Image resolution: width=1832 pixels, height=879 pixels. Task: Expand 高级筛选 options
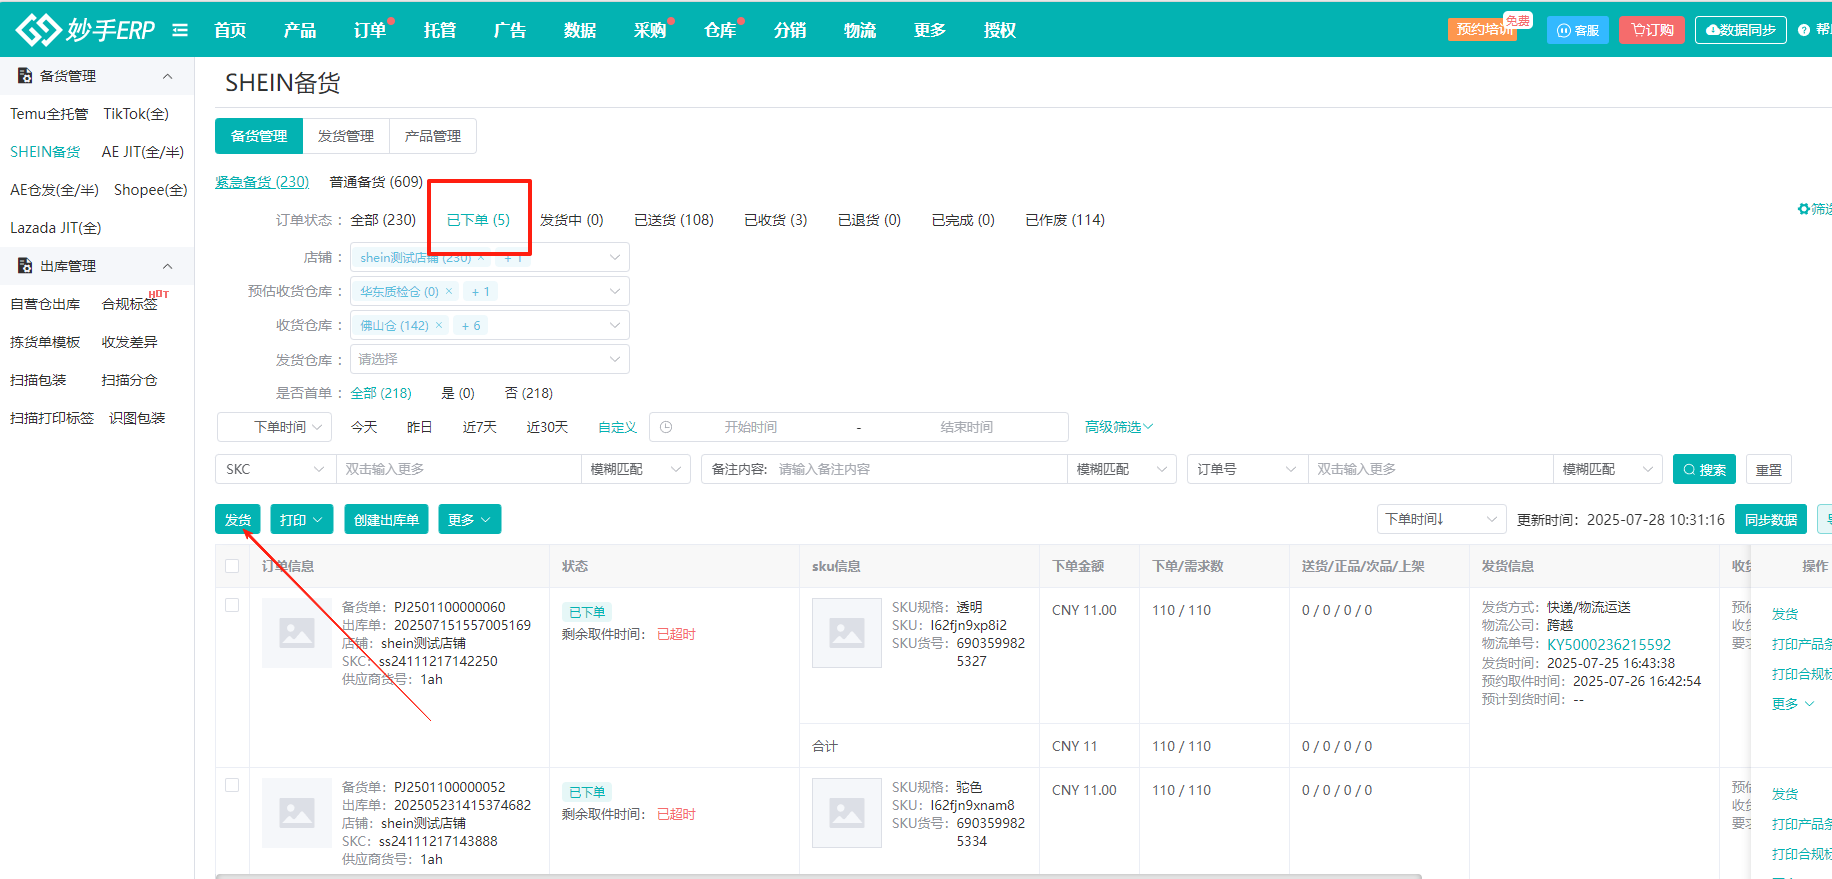tap(1119, 427)
